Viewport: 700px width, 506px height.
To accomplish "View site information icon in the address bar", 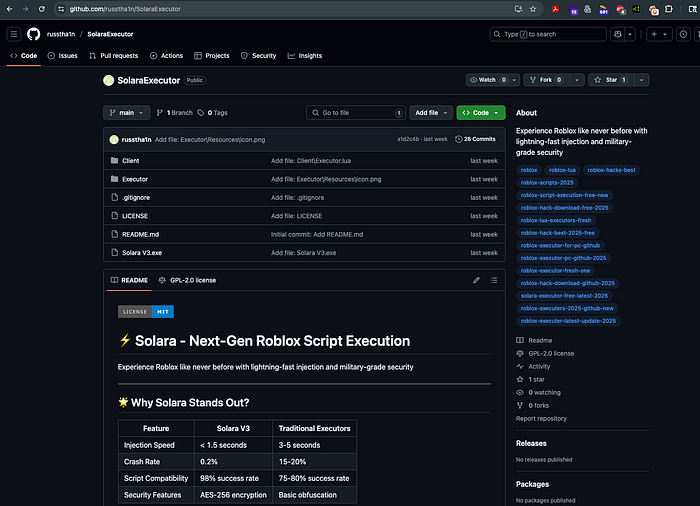I will 61,9.
